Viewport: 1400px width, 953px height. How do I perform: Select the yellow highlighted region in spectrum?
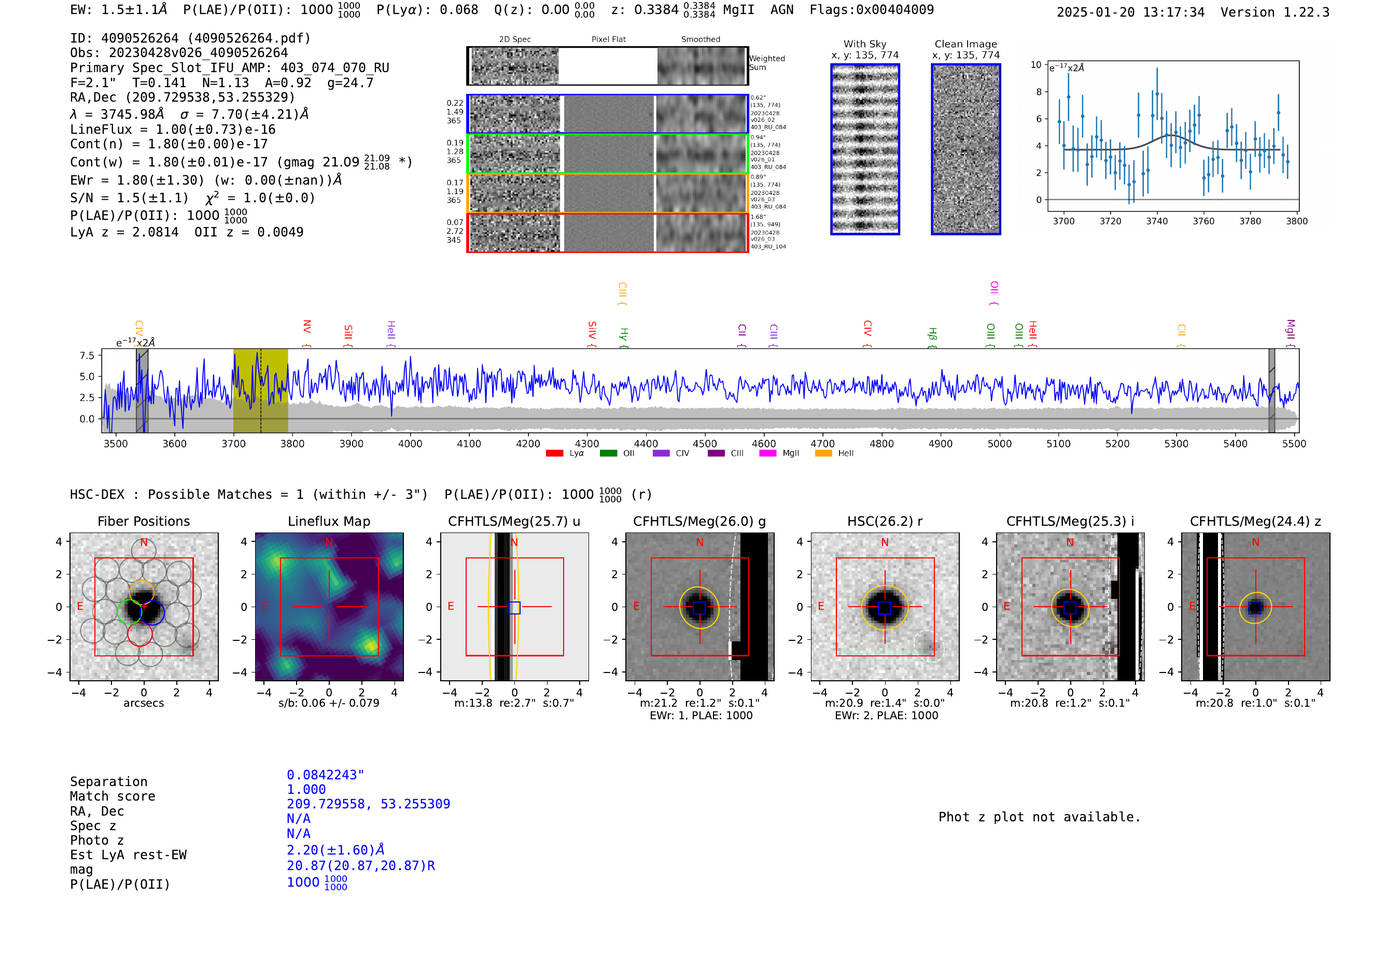pos(261,391)
